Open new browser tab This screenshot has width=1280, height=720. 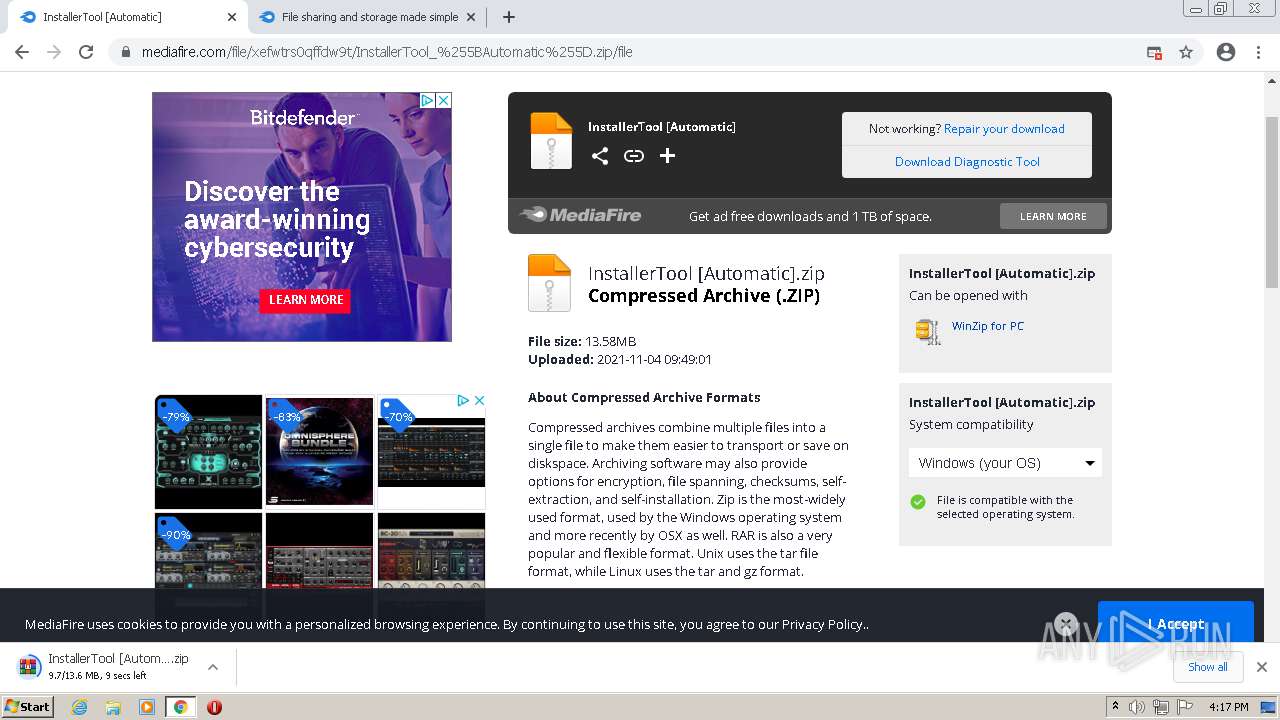pyautogui.click(x=509, y=17)
